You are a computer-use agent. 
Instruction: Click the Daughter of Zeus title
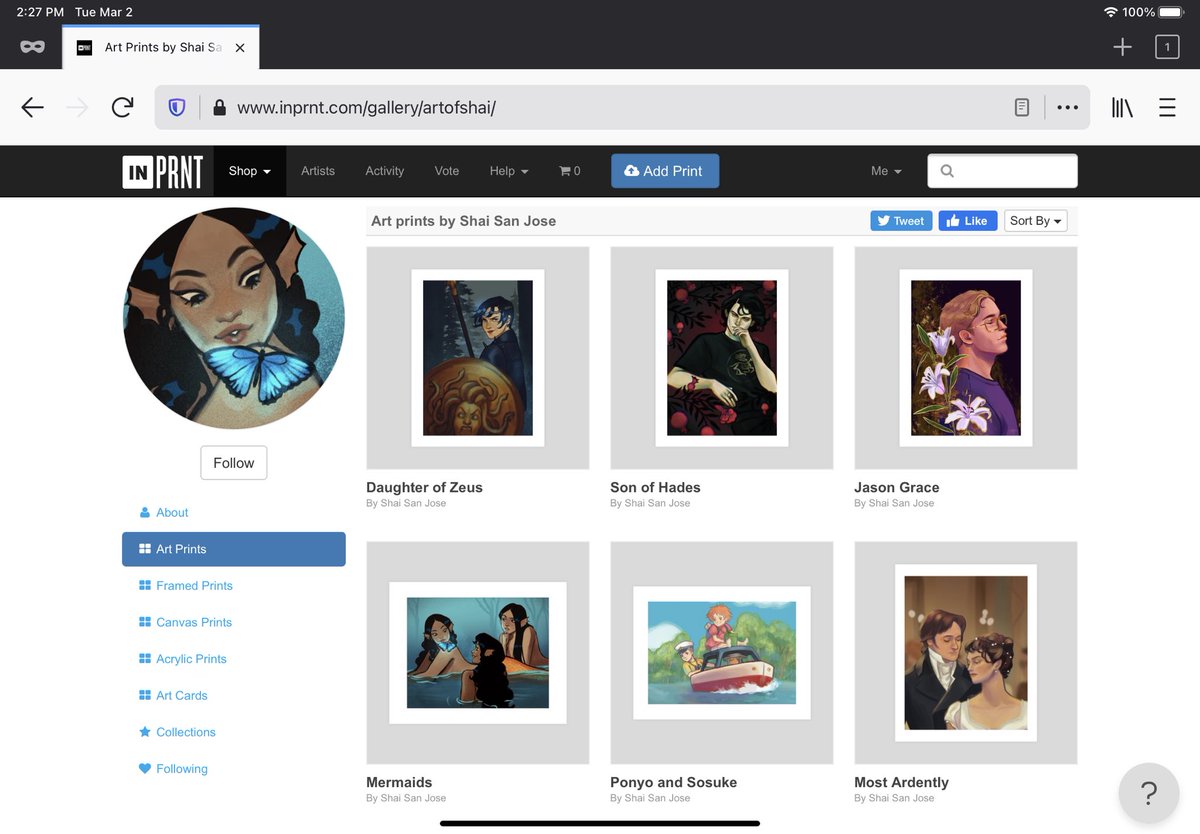424,488
